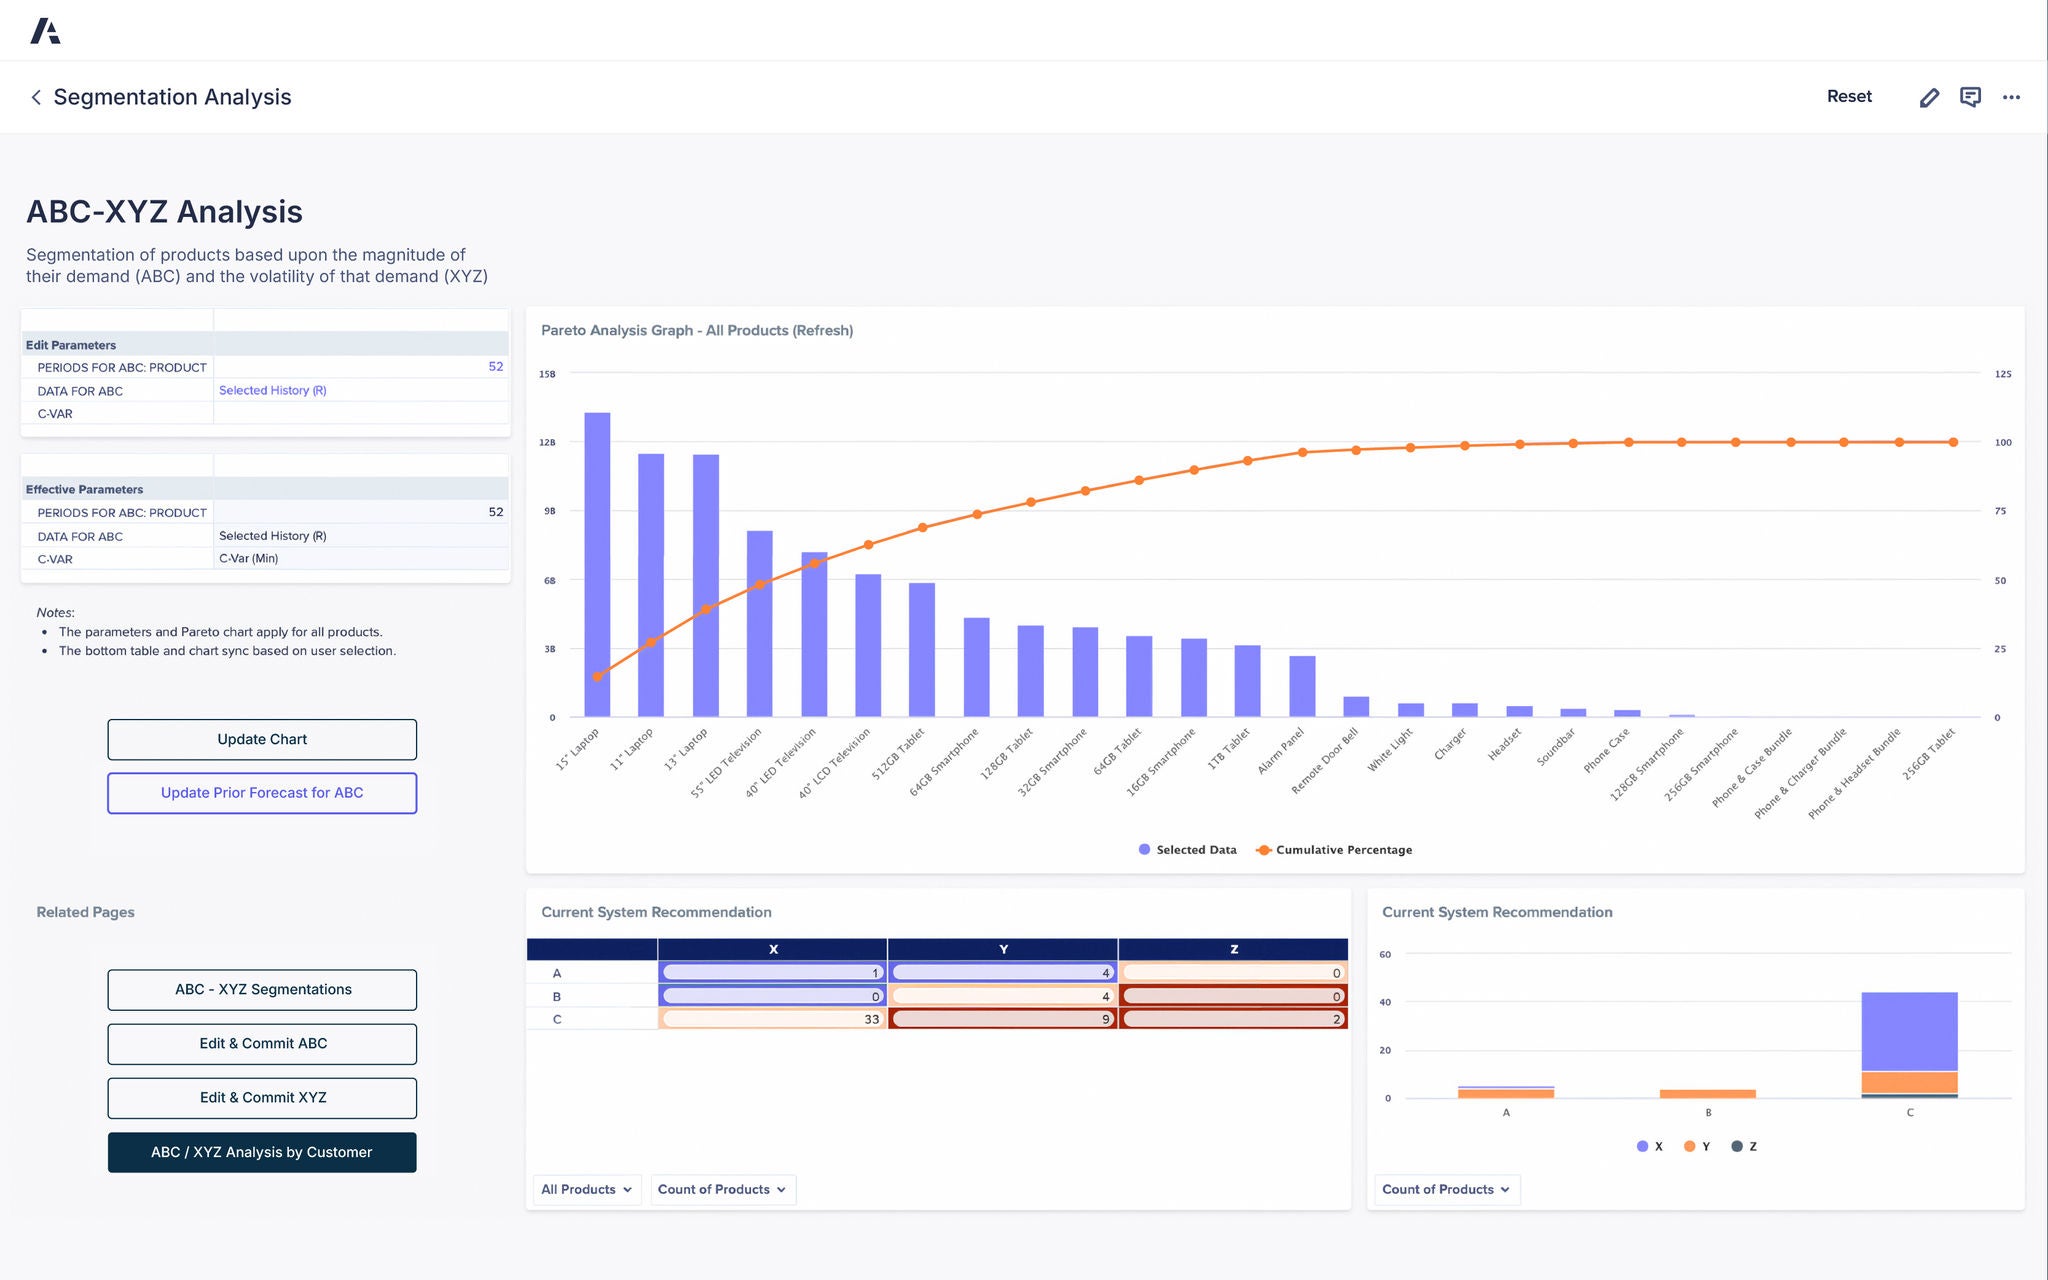Open Count of Products selector on the right chart
This screenshot has height=1280, width=2048.
[1445, 1189]
